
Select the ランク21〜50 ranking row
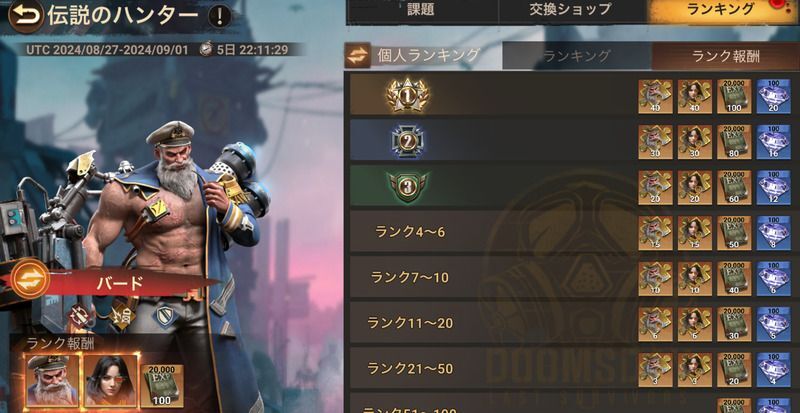[x=571, y=369]
